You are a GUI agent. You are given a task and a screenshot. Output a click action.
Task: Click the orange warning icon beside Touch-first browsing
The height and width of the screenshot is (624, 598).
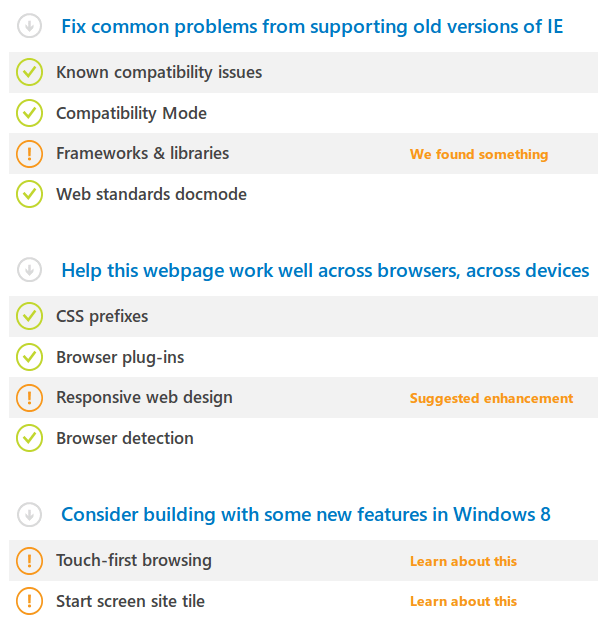point(29,561)
